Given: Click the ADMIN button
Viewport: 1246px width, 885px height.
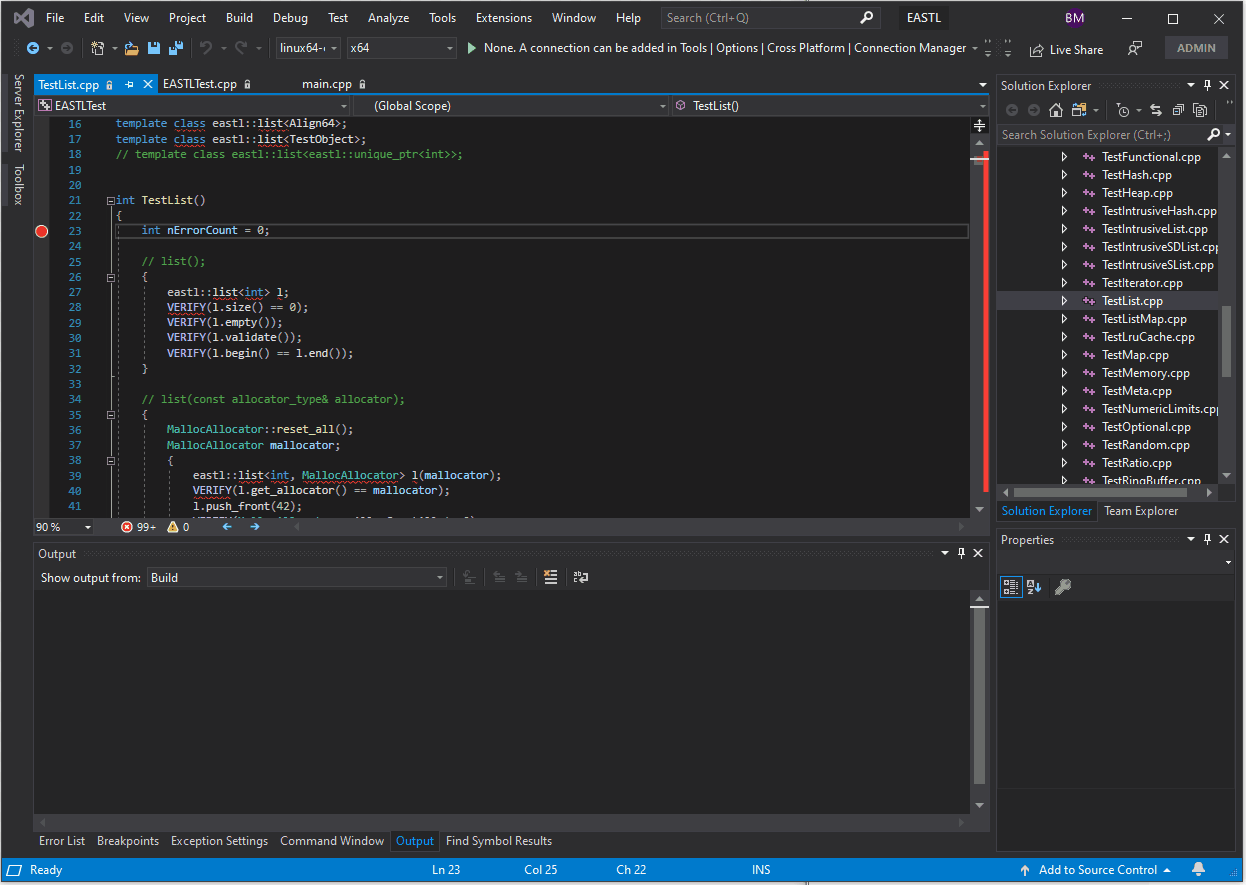Looking at the screenshot, I should tap(1196, 47).
